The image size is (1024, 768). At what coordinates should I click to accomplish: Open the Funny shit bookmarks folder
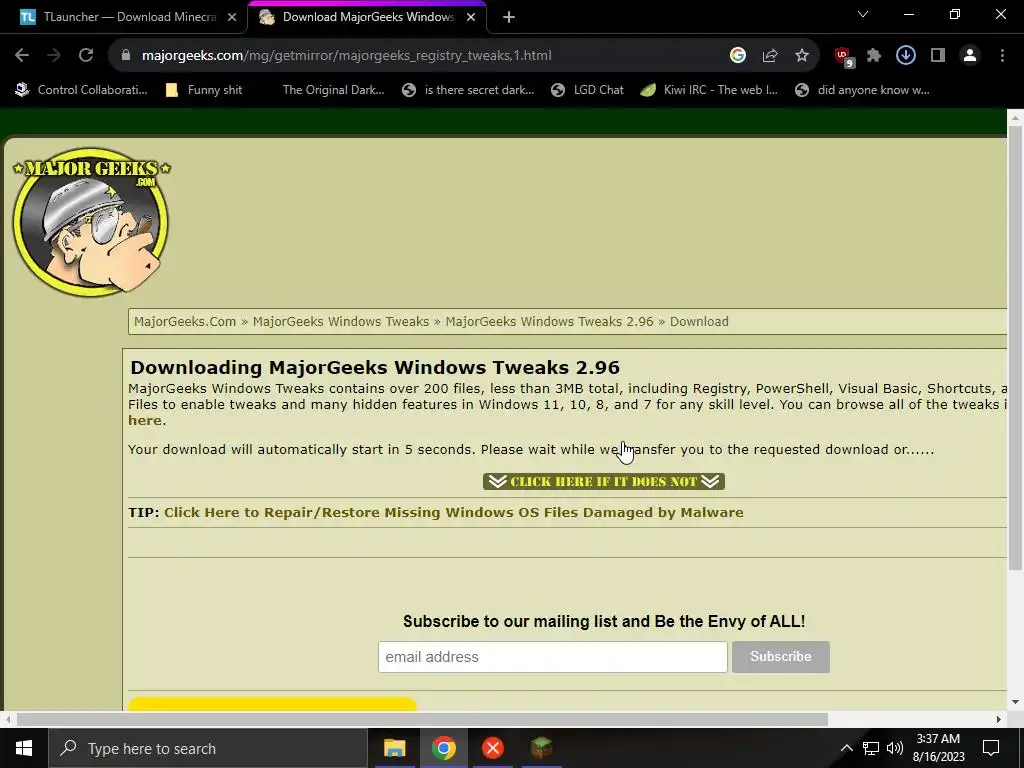[x=204, y=90]
